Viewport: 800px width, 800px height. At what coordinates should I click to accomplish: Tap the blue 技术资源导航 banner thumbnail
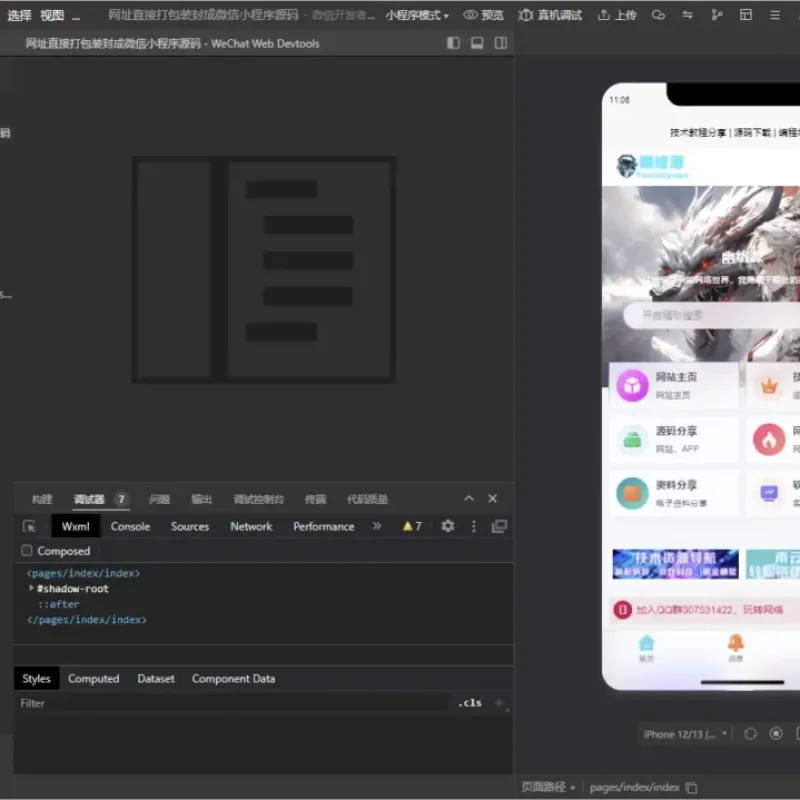pyautogui.click(x=675, y=564)
